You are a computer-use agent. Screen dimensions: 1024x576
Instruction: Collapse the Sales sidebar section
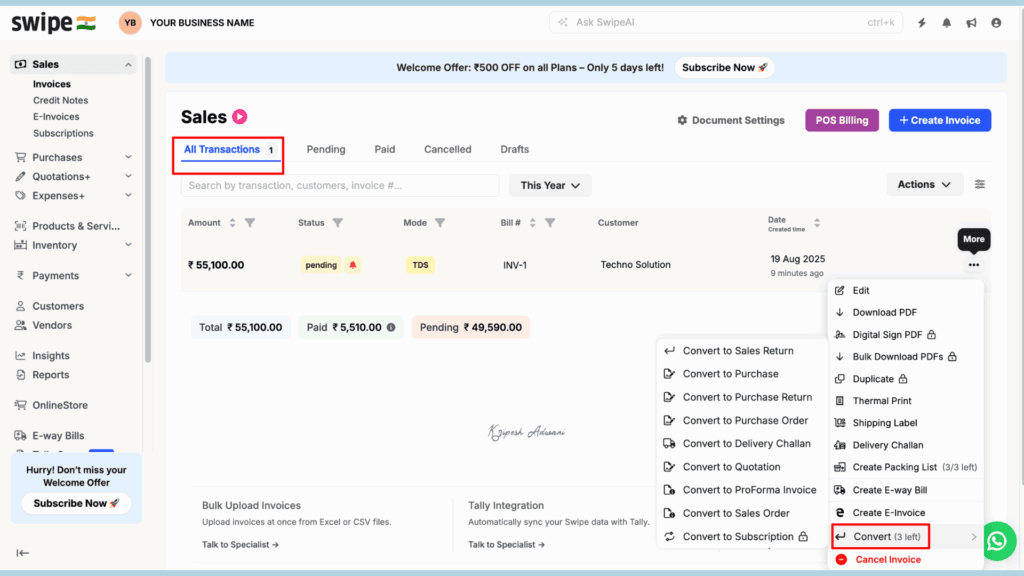pyautogui.click(x=128, y=65)
